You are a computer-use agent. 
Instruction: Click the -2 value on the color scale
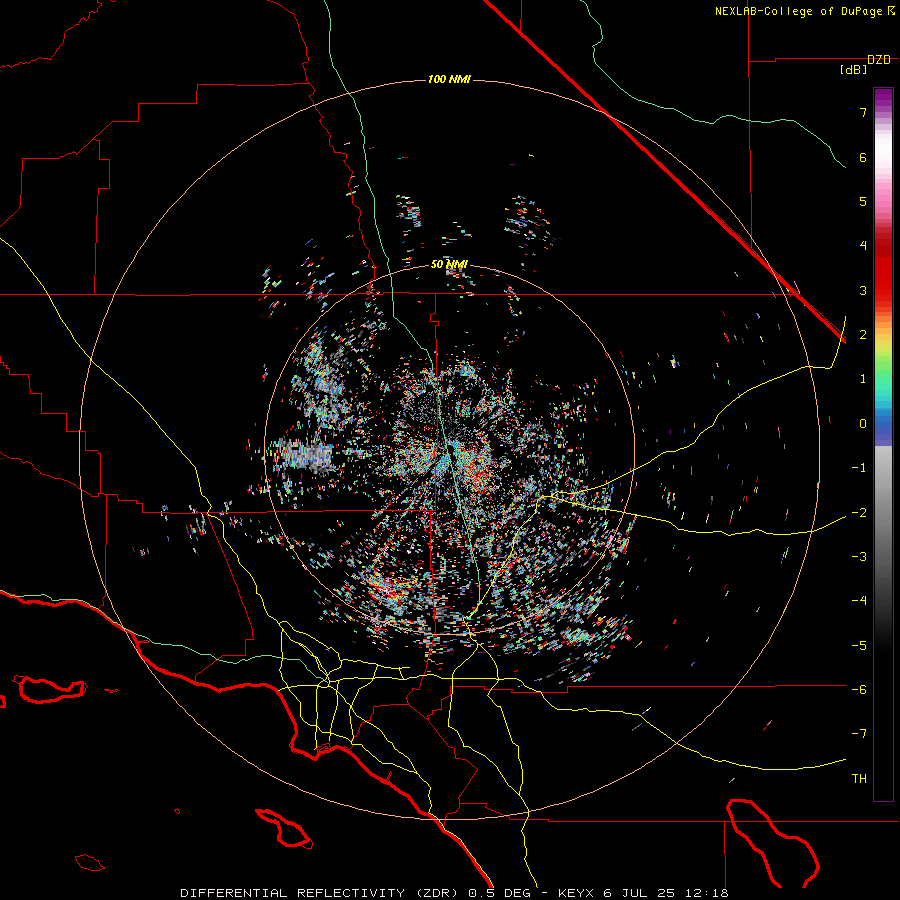[x=859, y=513]
